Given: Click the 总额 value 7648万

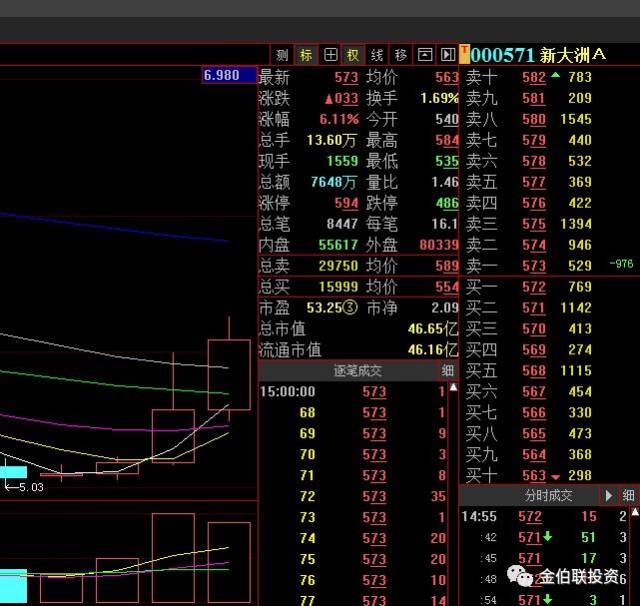Looking at the screenshot, I should coord(333,182).
